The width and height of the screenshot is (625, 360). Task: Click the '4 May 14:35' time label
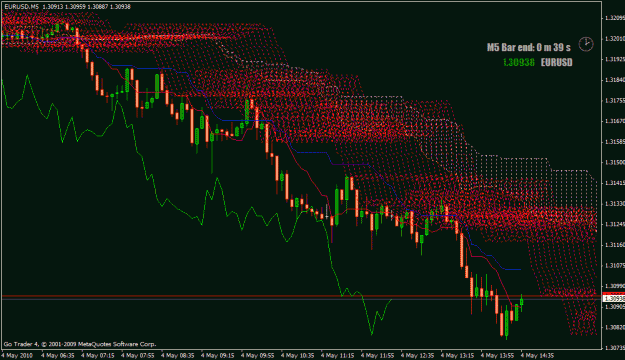tap(537, 355)
